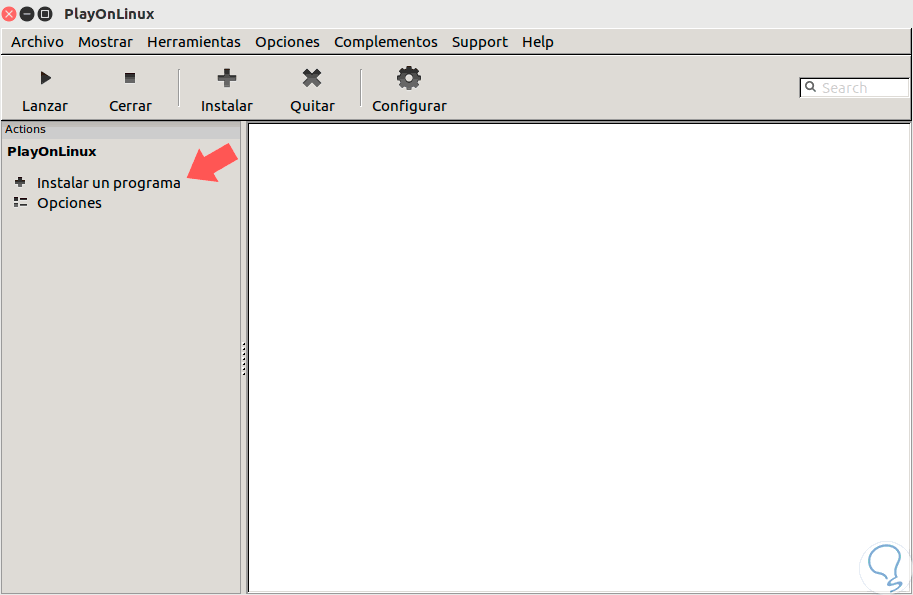Open Configurar gear icon
913x595 pixels.
point(409,78)
